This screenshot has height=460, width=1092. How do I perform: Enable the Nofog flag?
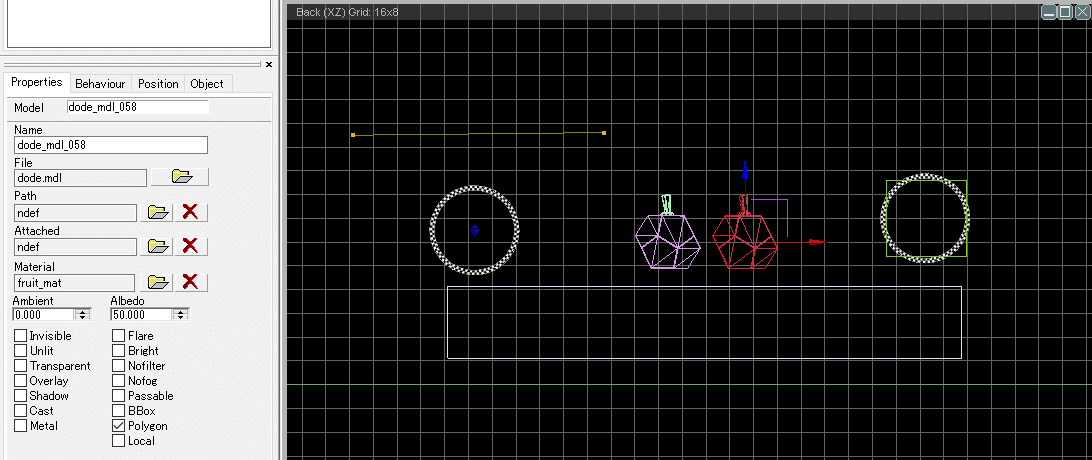point(118,381)
